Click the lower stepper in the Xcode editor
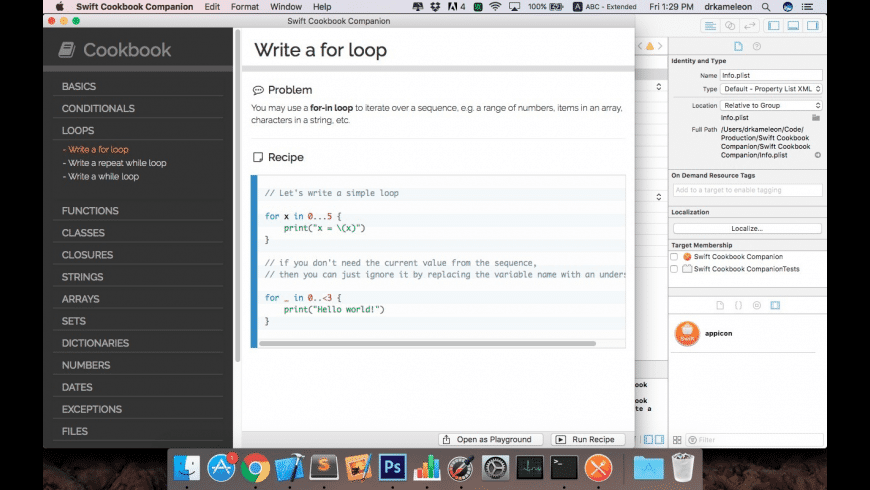The height and width of the screenshot is (490, 870). click(659, 196)
